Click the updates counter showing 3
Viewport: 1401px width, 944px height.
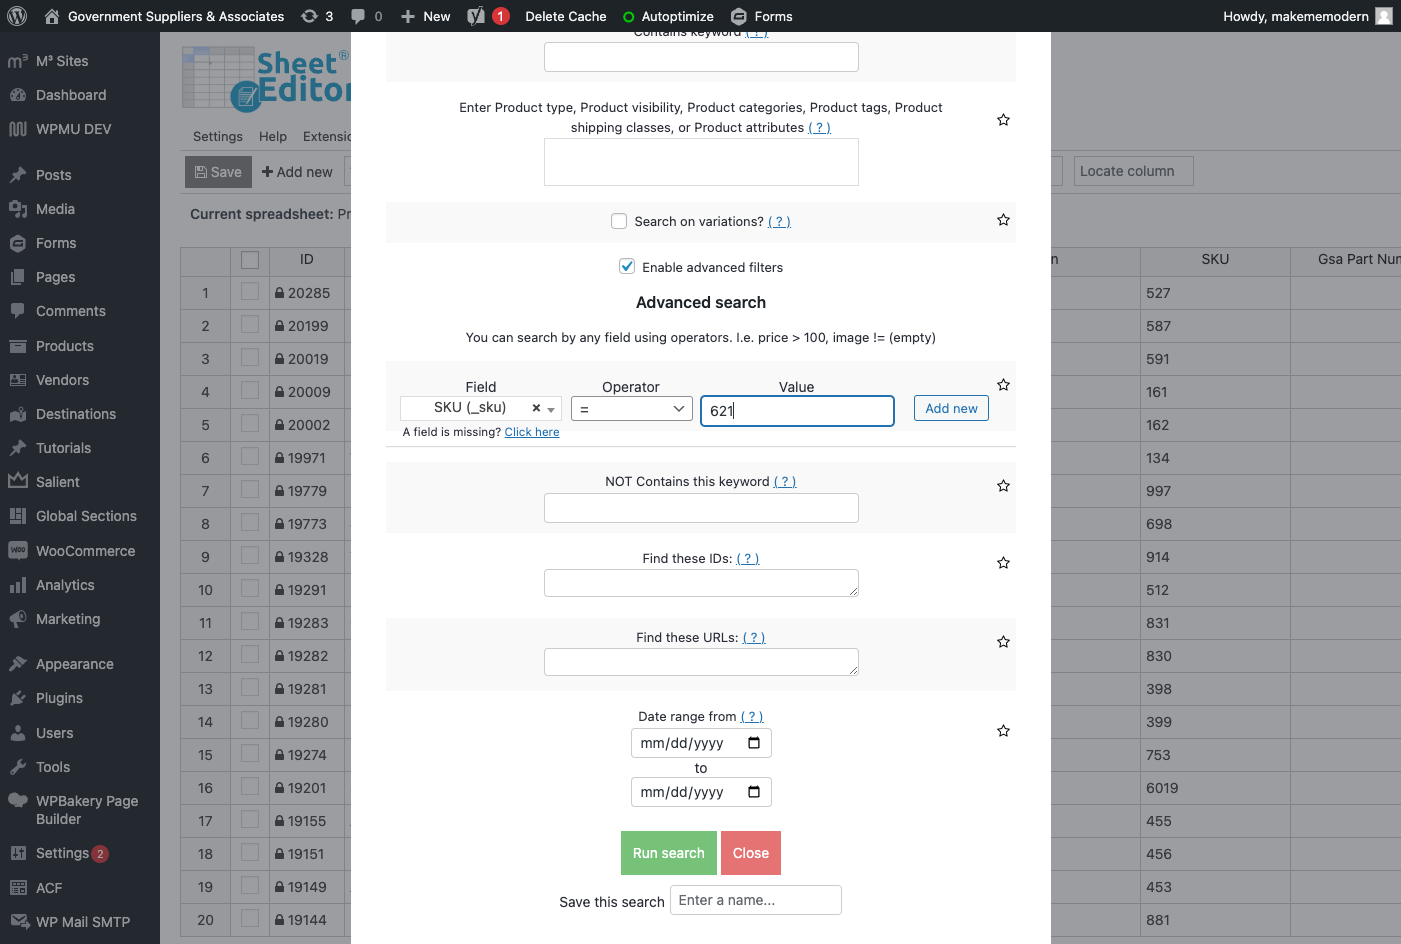point(317,16)
